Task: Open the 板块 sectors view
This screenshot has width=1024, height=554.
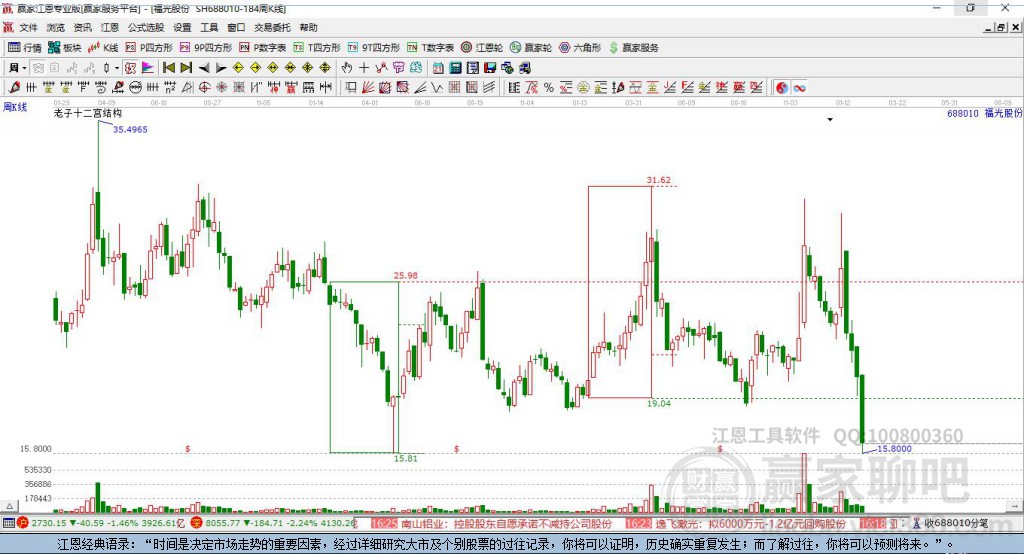Action: (65, 48)
